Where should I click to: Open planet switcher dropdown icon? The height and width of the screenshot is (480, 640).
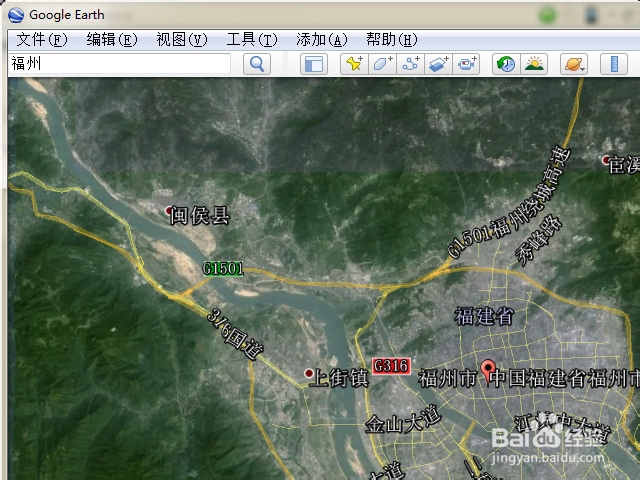[574, 64]
